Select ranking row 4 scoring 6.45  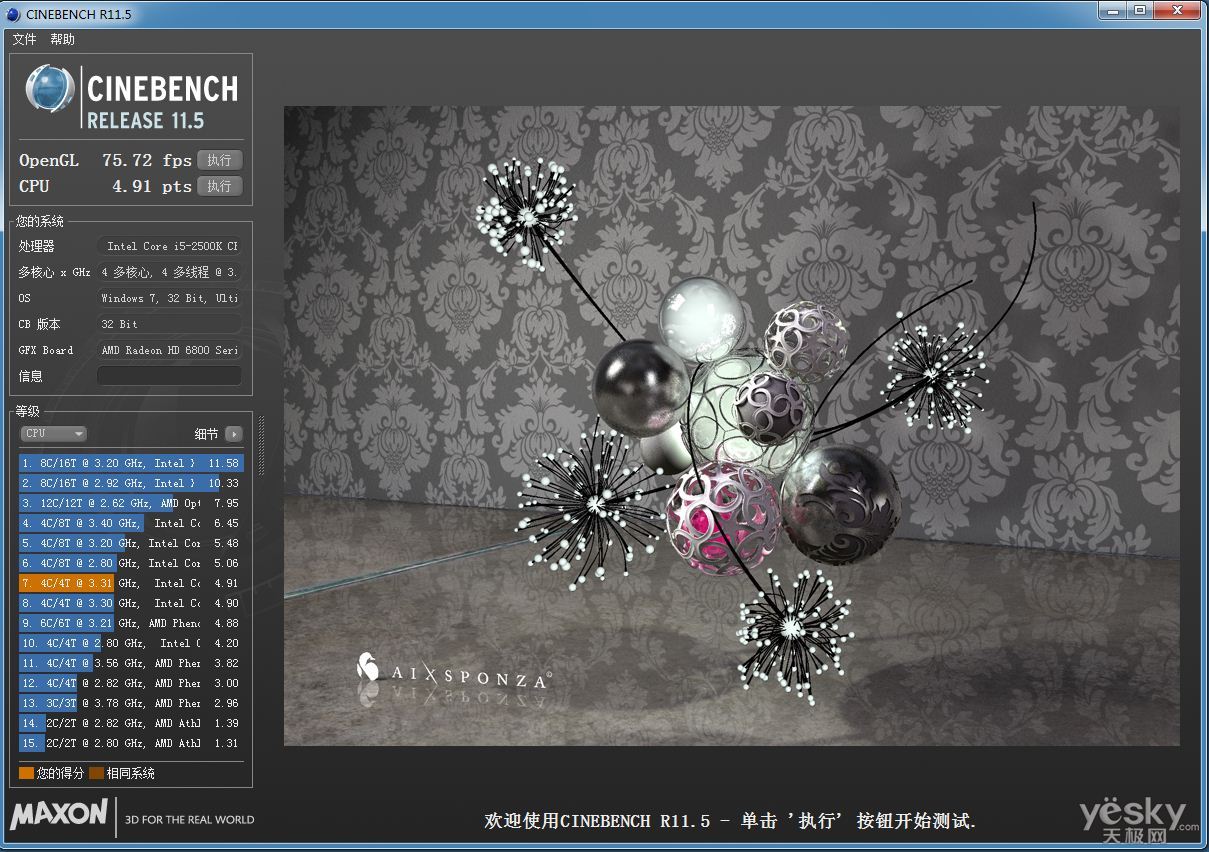[x=131, y=523]
